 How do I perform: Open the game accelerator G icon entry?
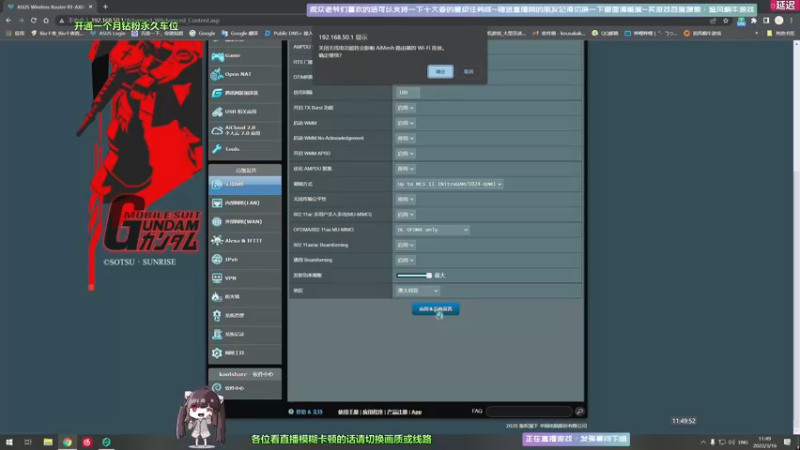tap(245, 93)
